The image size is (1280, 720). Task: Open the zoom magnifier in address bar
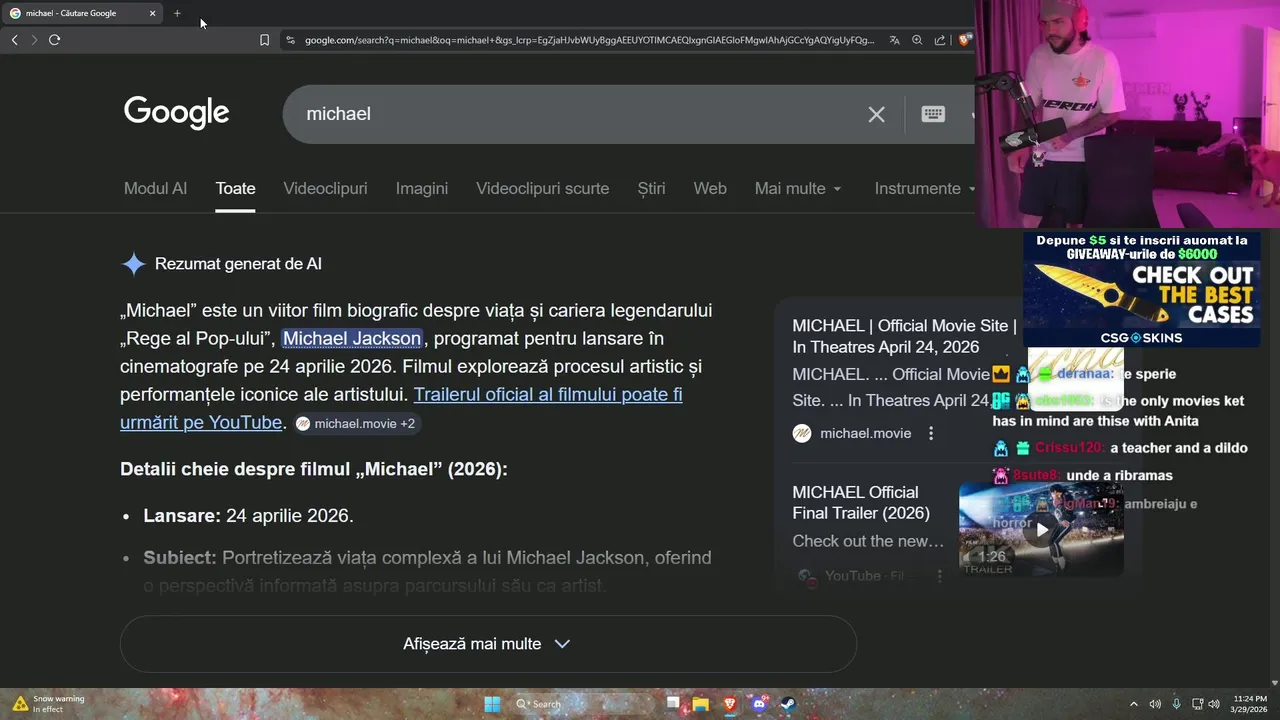(x=917, y=40)
